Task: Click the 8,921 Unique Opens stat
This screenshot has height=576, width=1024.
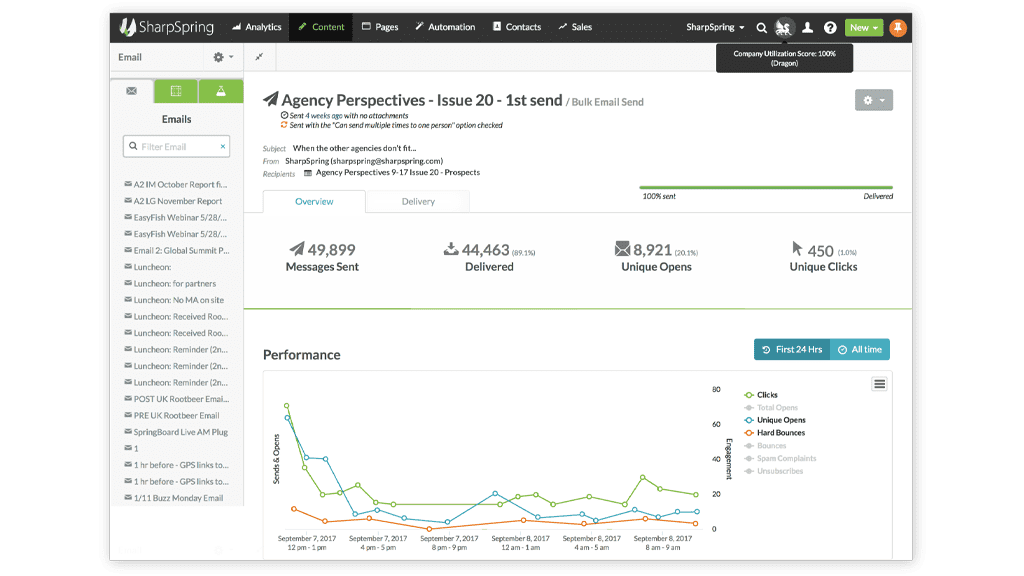Action: (x=656, y=257)
